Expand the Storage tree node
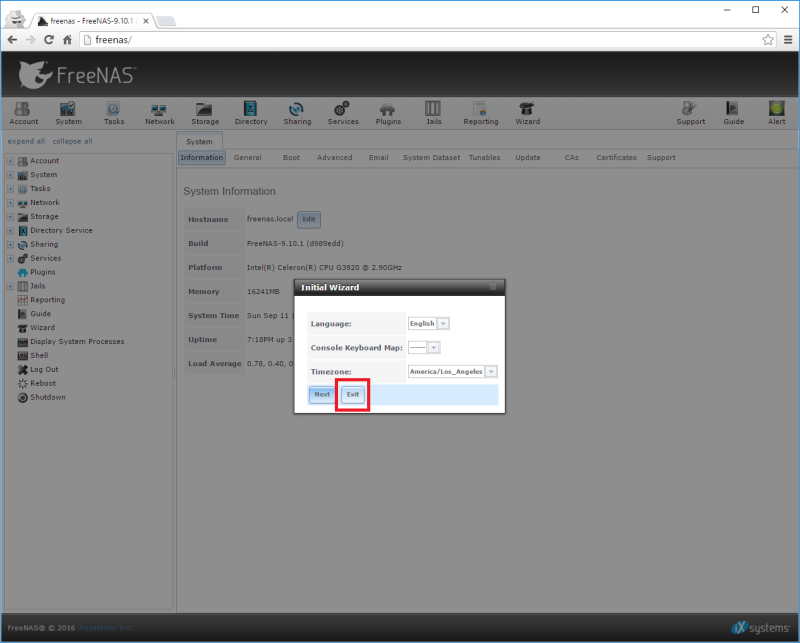 (10, 216)
